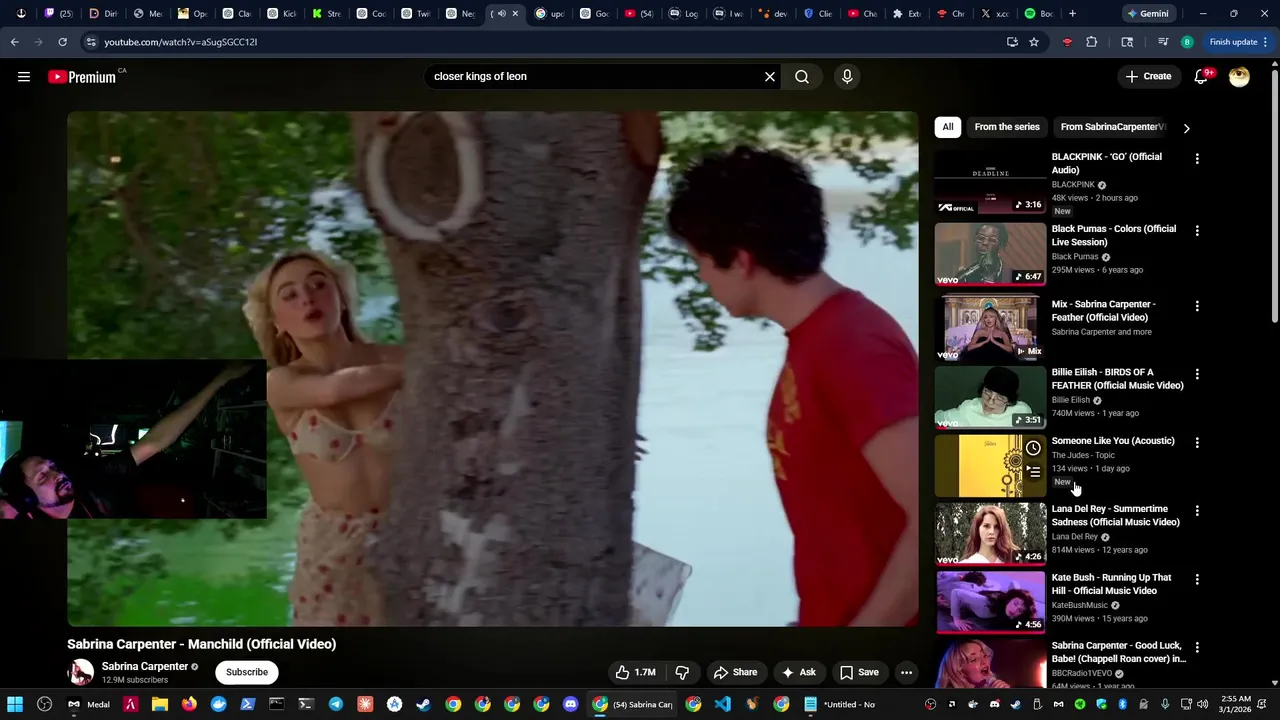The width and height of the screenshot is (1280, 720).
Task: Open Firefox from taskbar
Action: (x=189, y=704)
